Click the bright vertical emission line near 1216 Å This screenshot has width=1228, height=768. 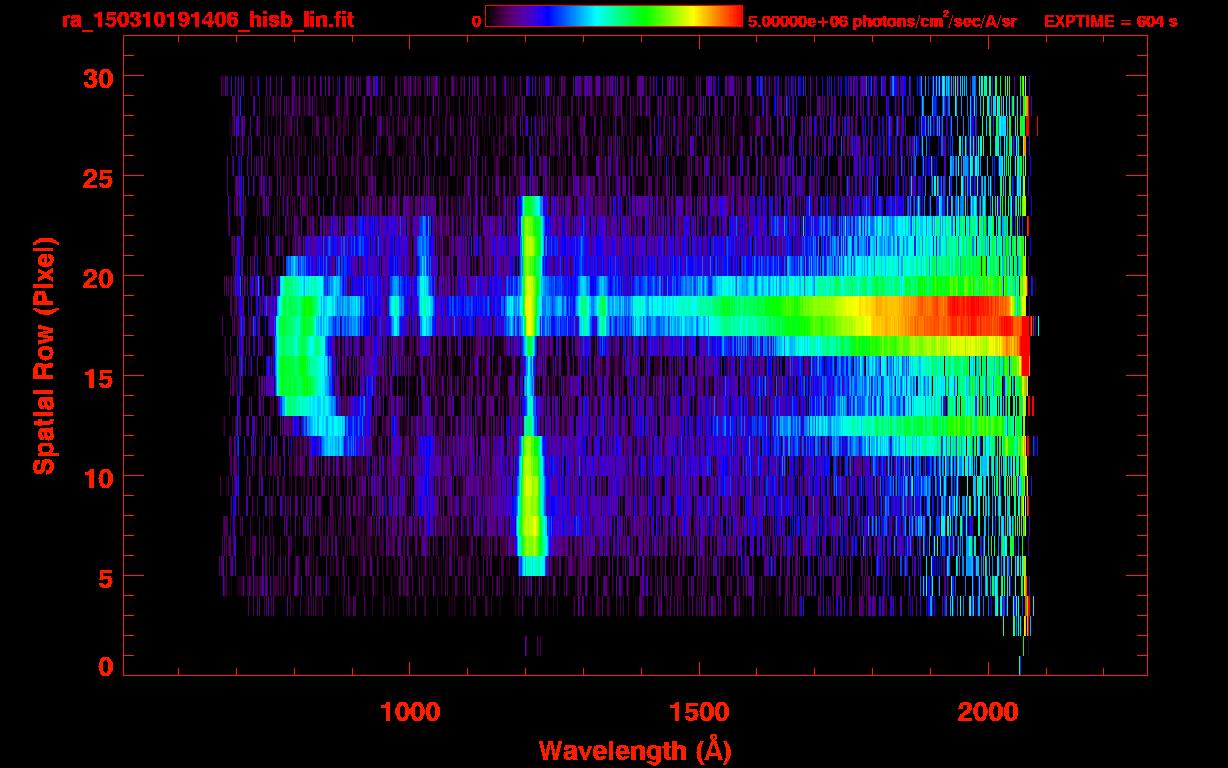[531, 385]
